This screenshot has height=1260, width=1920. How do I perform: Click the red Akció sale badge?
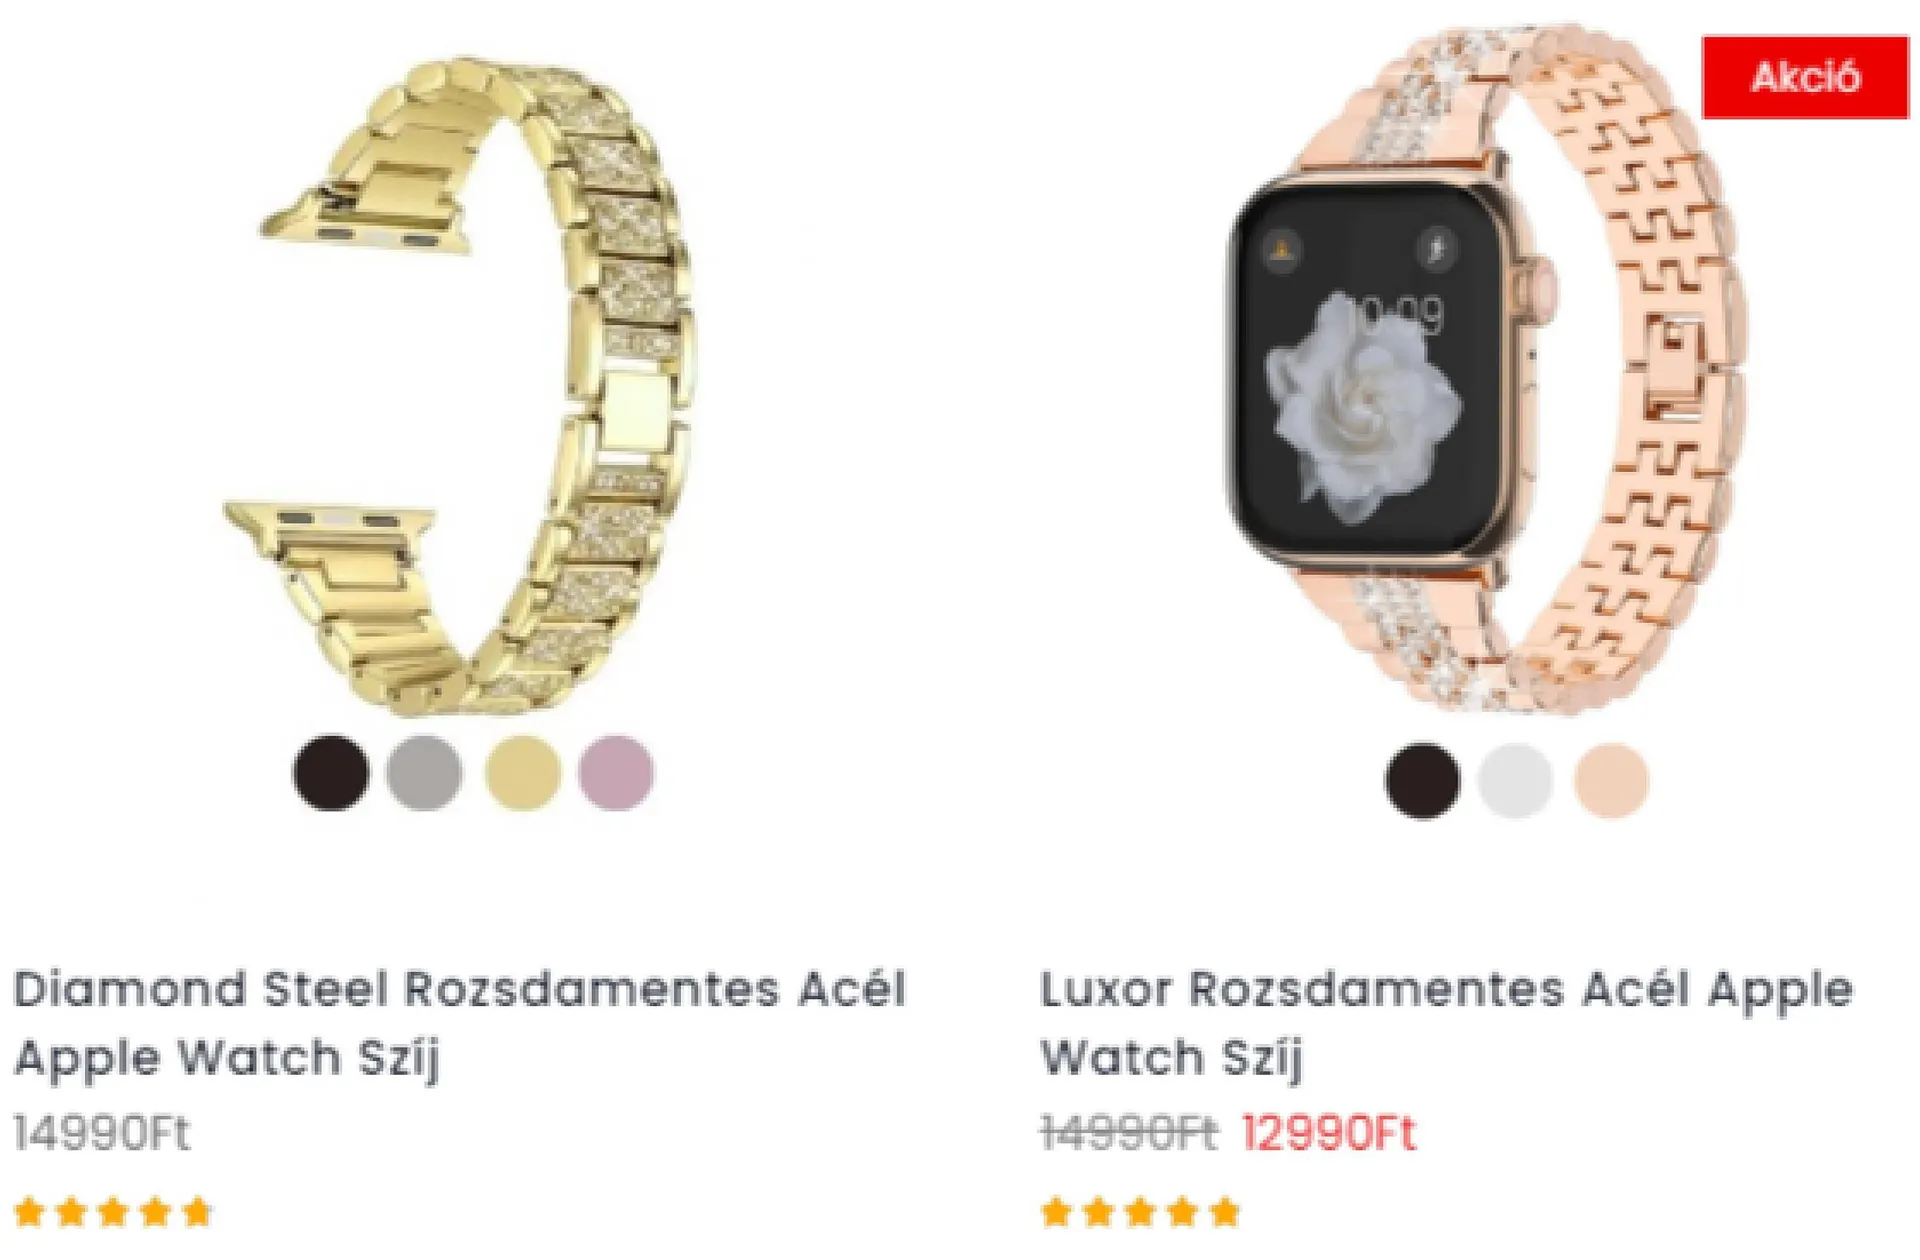[1805, 77]
